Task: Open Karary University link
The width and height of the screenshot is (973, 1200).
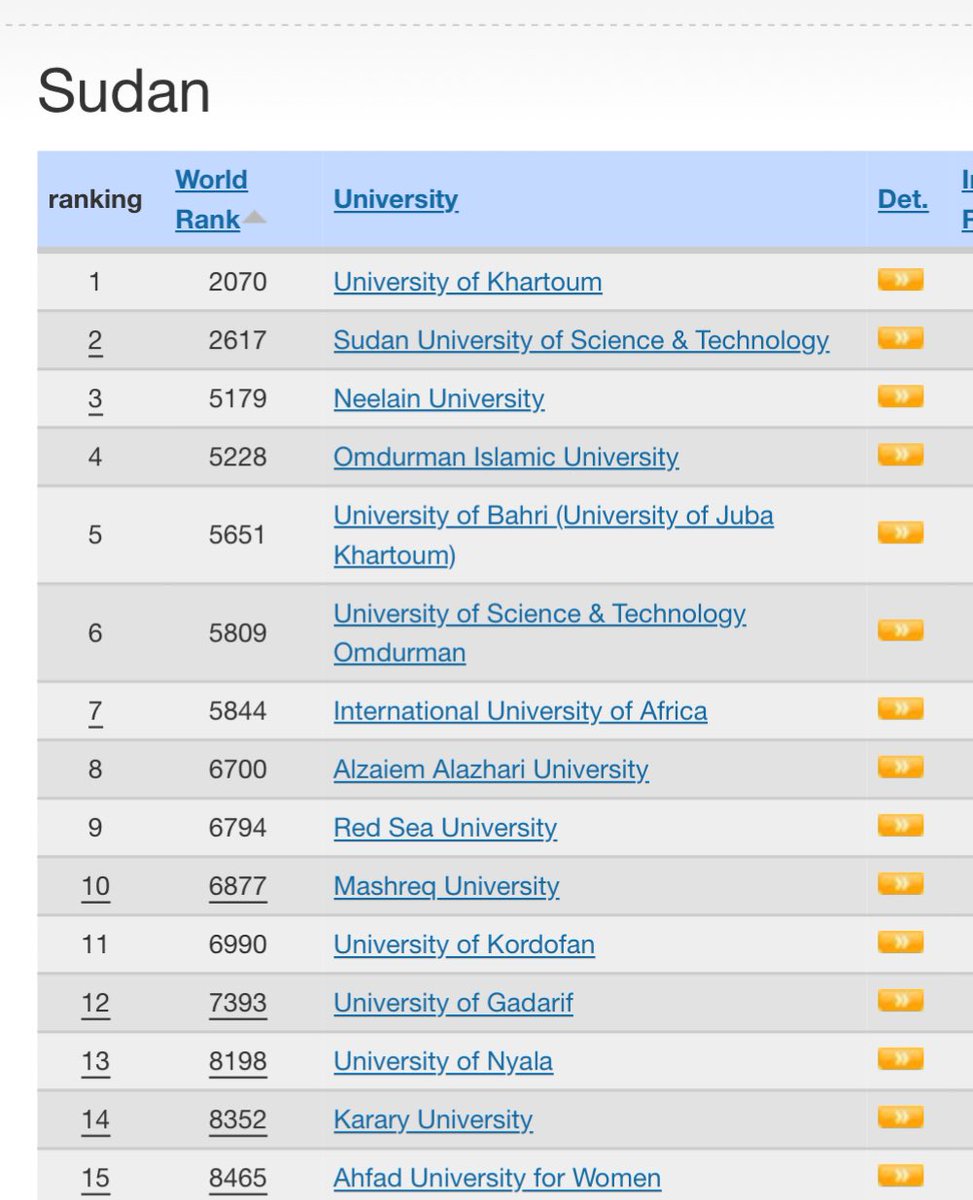Action: coord(433,1119)
